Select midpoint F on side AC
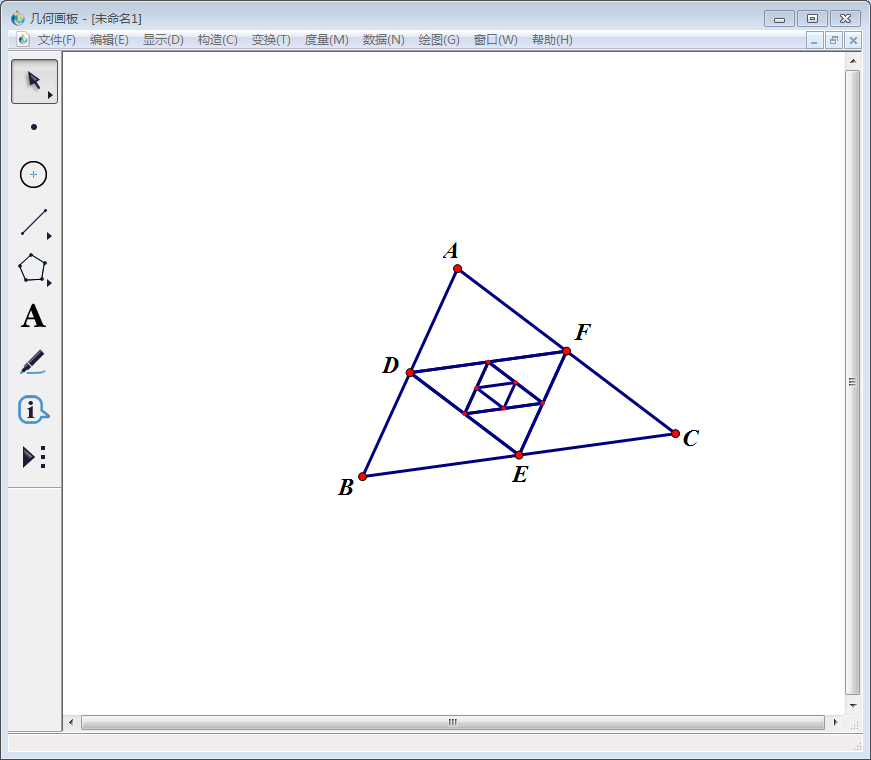Image resolution: width=871 pixels, height=760 pixels. pos(567,351)
